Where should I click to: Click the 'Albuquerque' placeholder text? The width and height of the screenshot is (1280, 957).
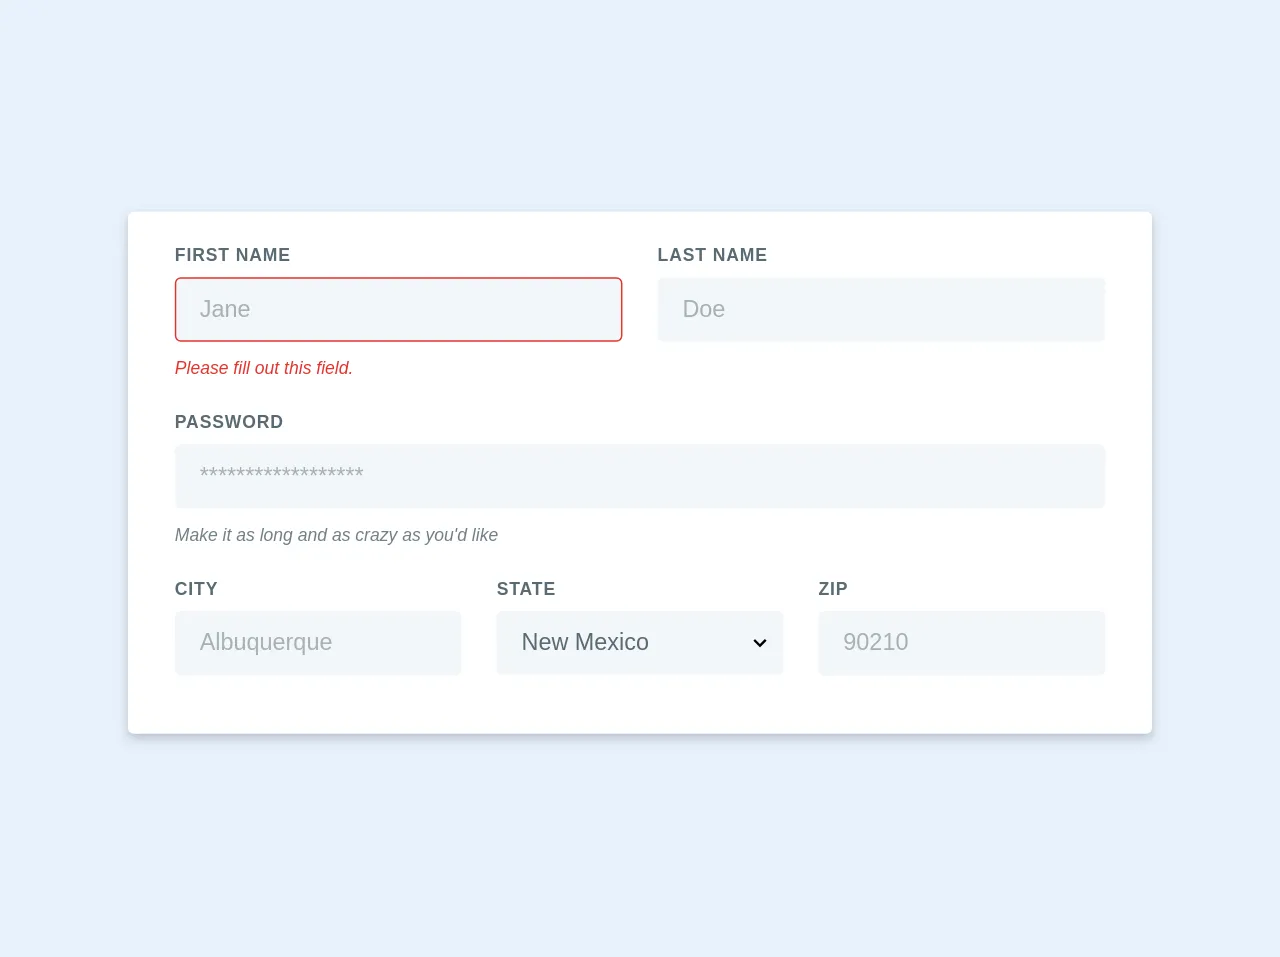[x=266, y=642]
